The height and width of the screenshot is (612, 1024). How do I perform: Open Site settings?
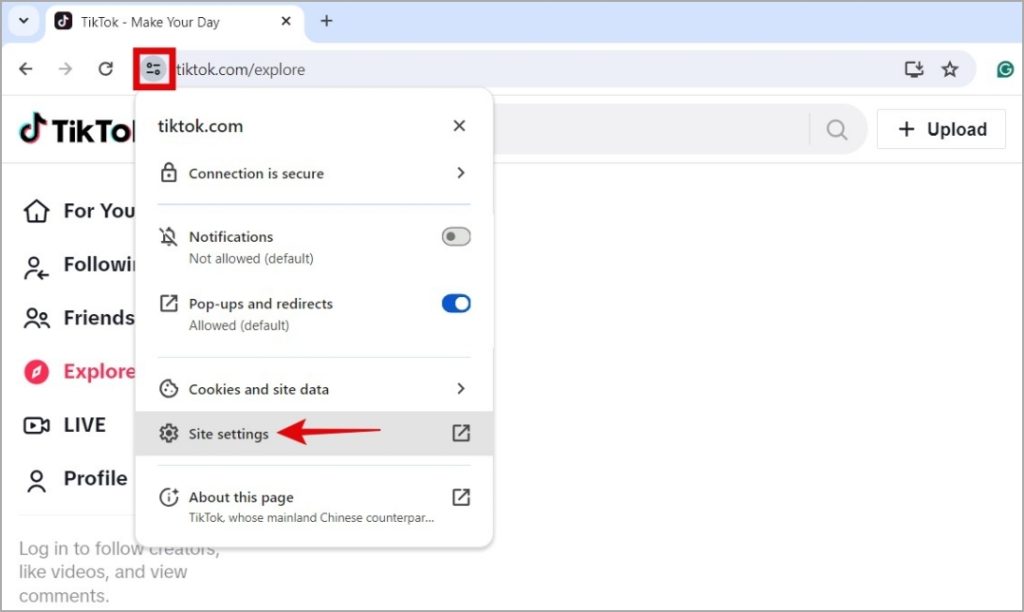(313, 433)
